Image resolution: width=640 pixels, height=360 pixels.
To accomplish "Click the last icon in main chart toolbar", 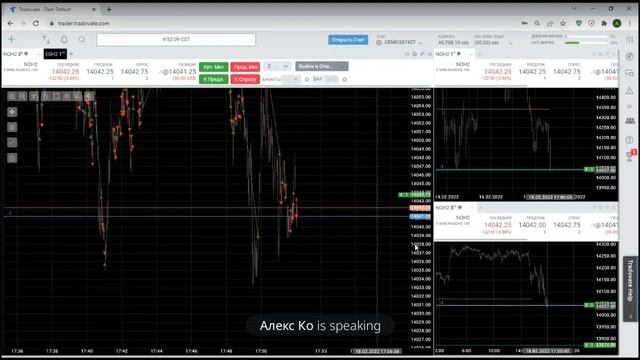I will (89, 96).
